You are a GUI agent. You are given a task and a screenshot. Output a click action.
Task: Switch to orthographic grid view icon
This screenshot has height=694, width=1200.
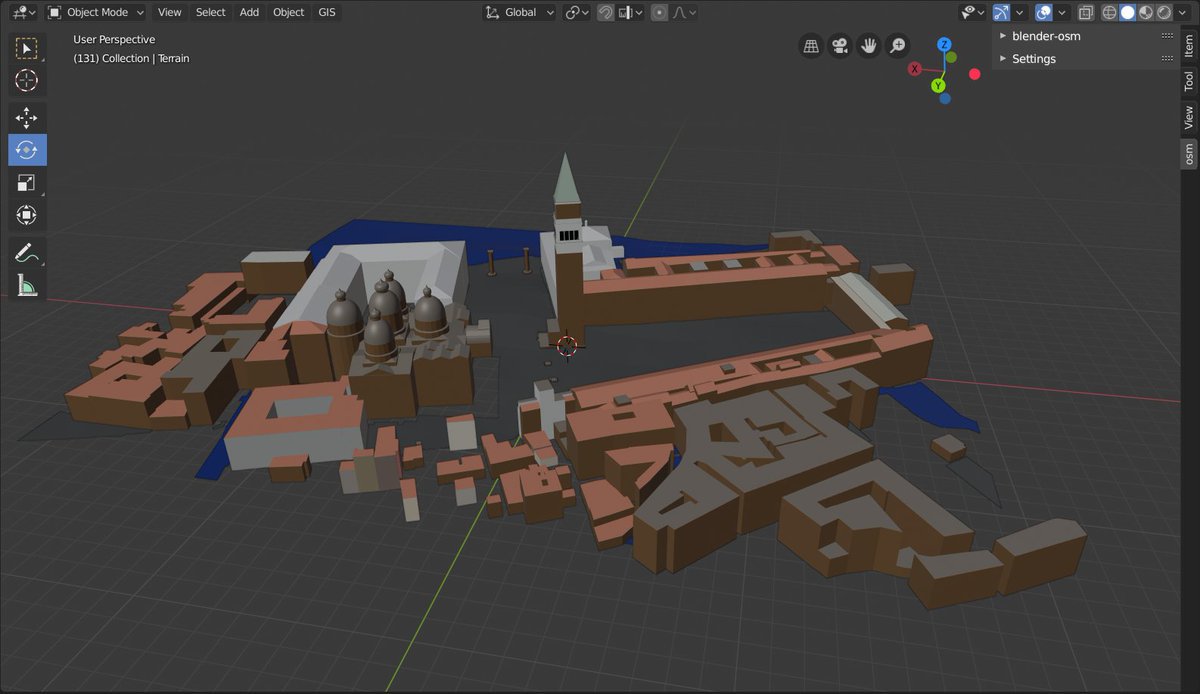(811, 45)
